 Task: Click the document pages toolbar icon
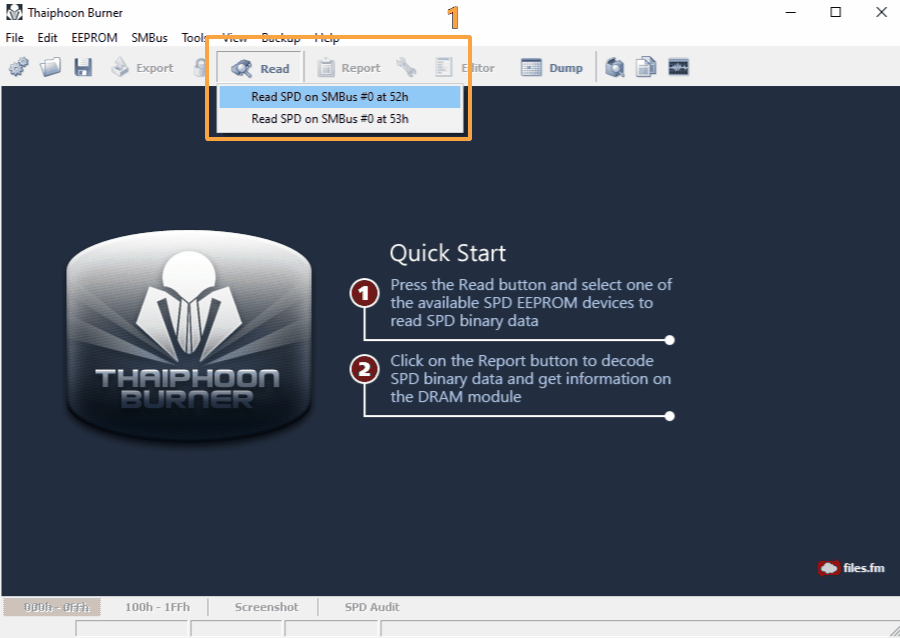646,68
